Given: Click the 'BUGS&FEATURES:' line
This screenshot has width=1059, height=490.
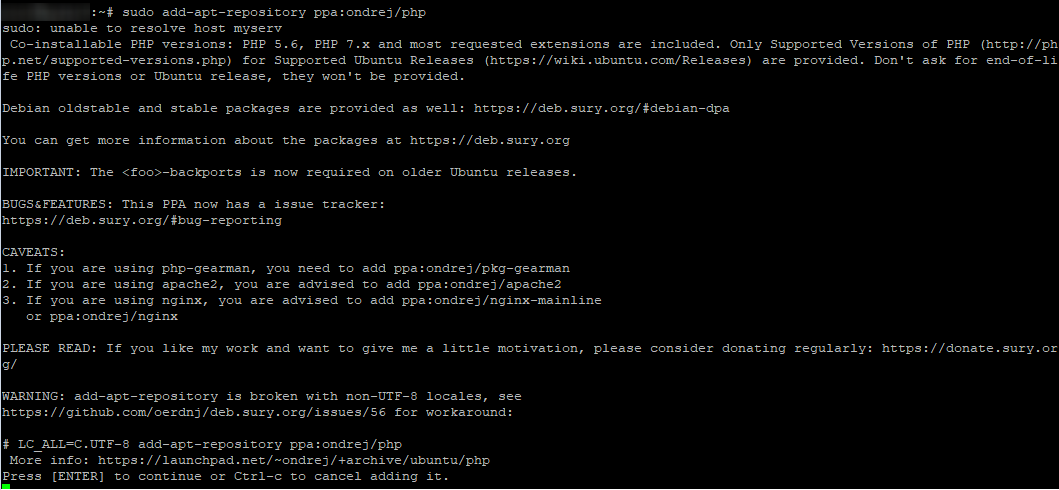Looking at the screenshot, I should click(x=194, y=204).
